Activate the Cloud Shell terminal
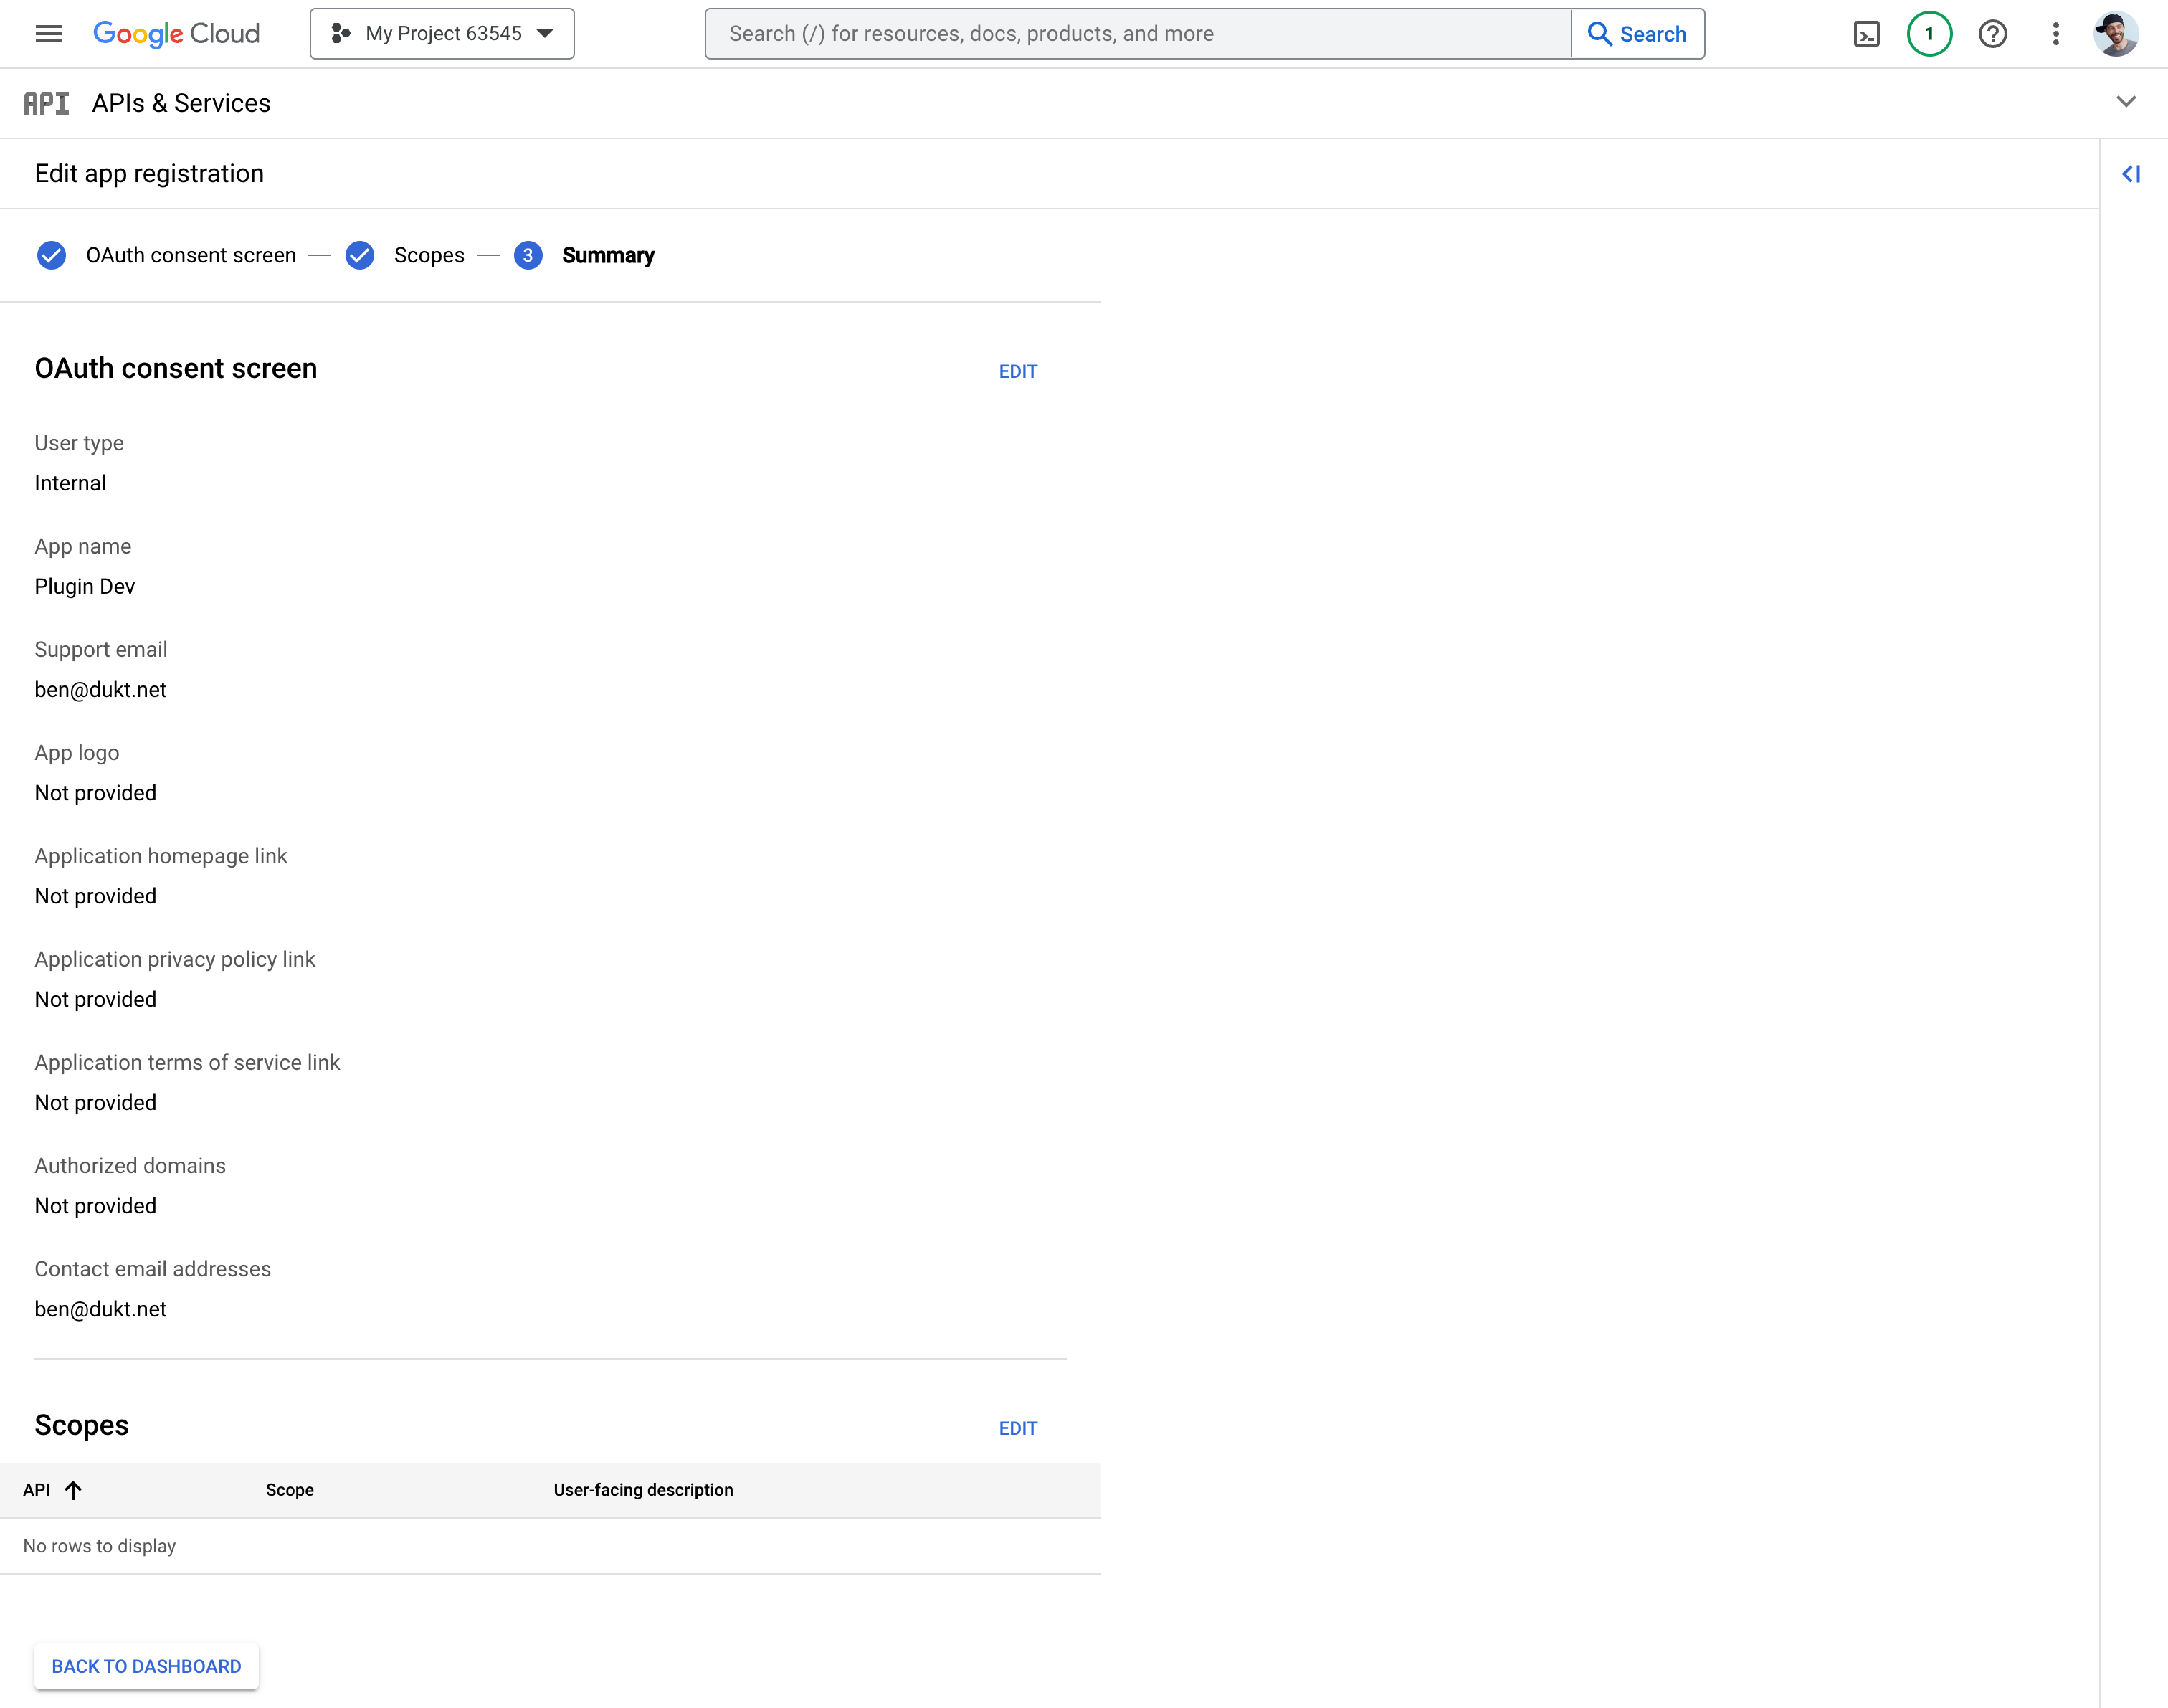 tap(1868, 33)
